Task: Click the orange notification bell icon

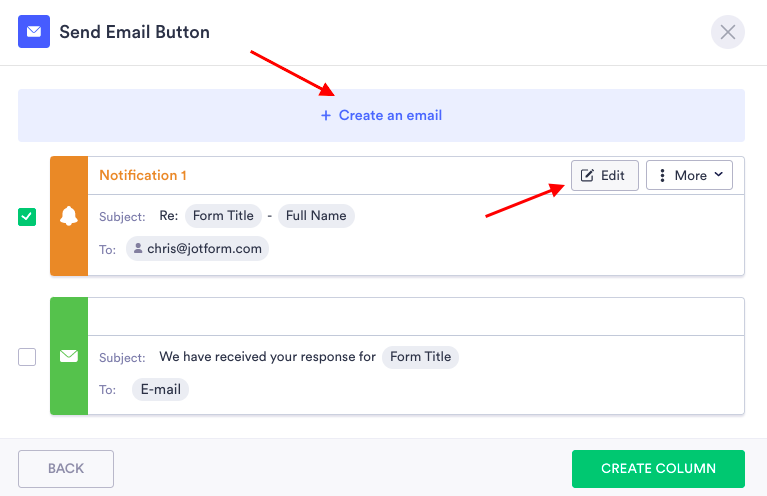Action: click(69, 216)
